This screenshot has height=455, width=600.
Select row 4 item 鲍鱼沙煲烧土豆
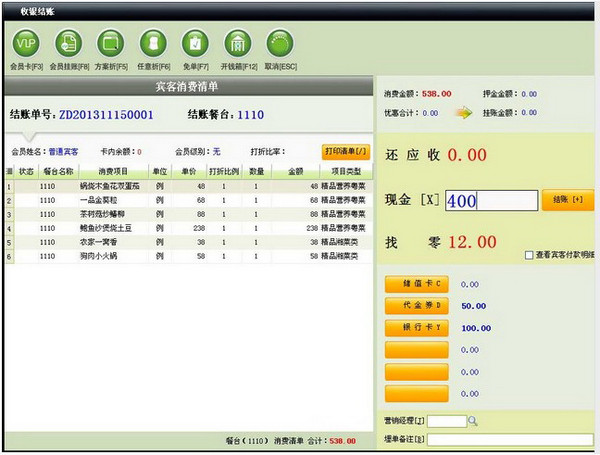(106, 228)
